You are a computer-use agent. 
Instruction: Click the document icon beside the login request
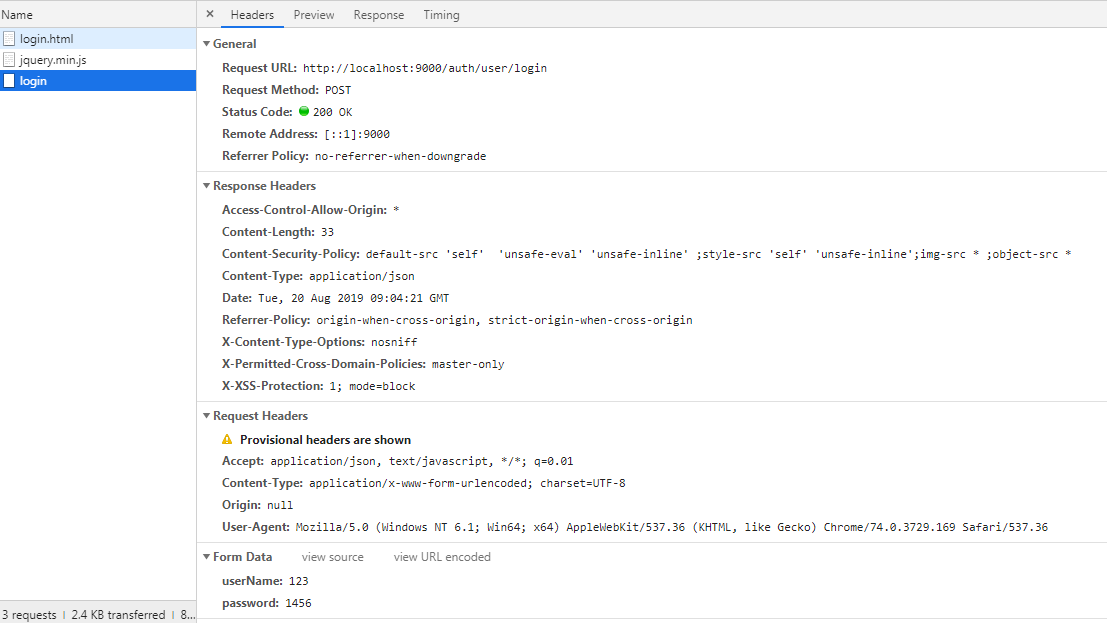pos(9,80)
